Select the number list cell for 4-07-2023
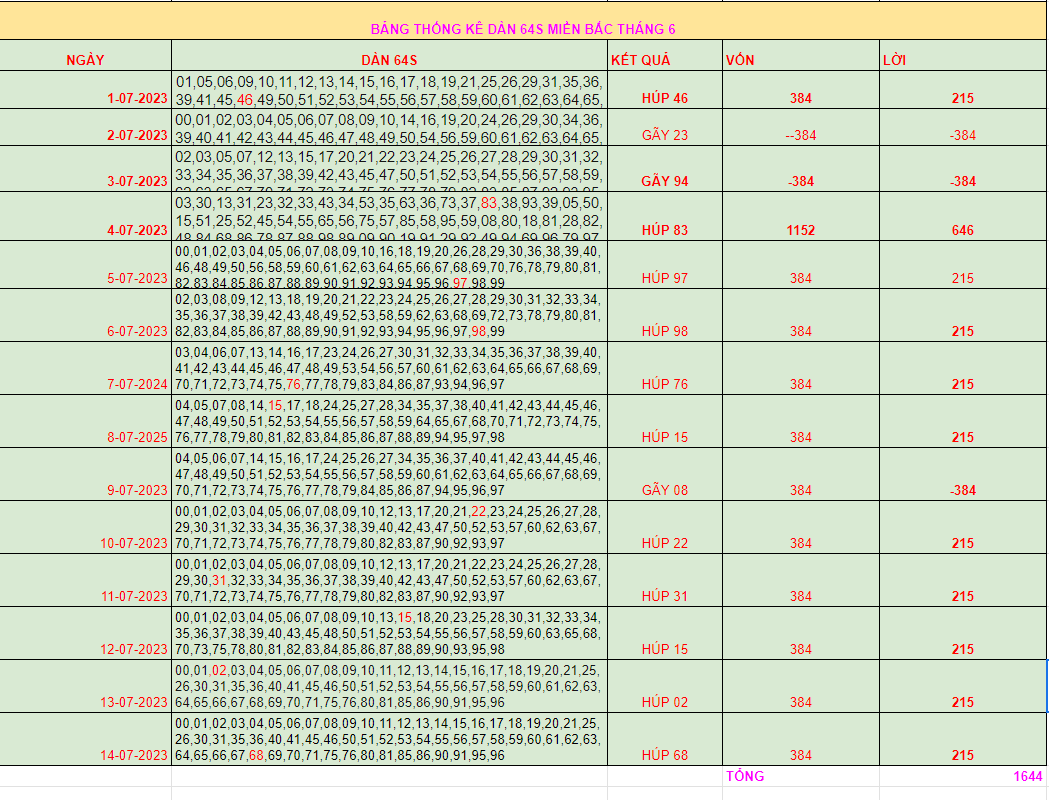 (389, 217)
